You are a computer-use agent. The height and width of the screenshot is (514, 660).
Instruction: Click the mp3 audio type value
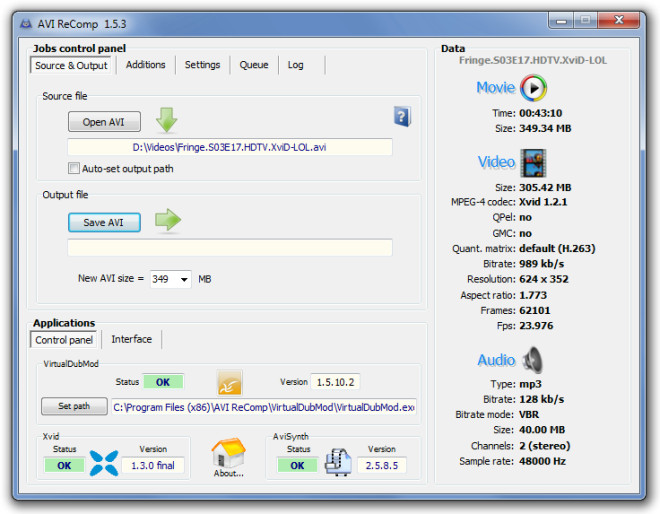(530, 384)
